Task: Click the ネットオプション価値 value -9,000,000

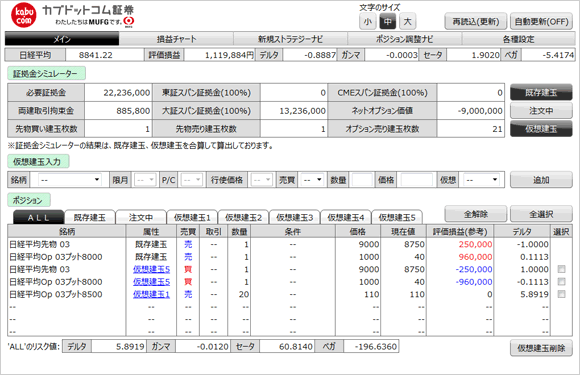Action: (x=480, y=111)
